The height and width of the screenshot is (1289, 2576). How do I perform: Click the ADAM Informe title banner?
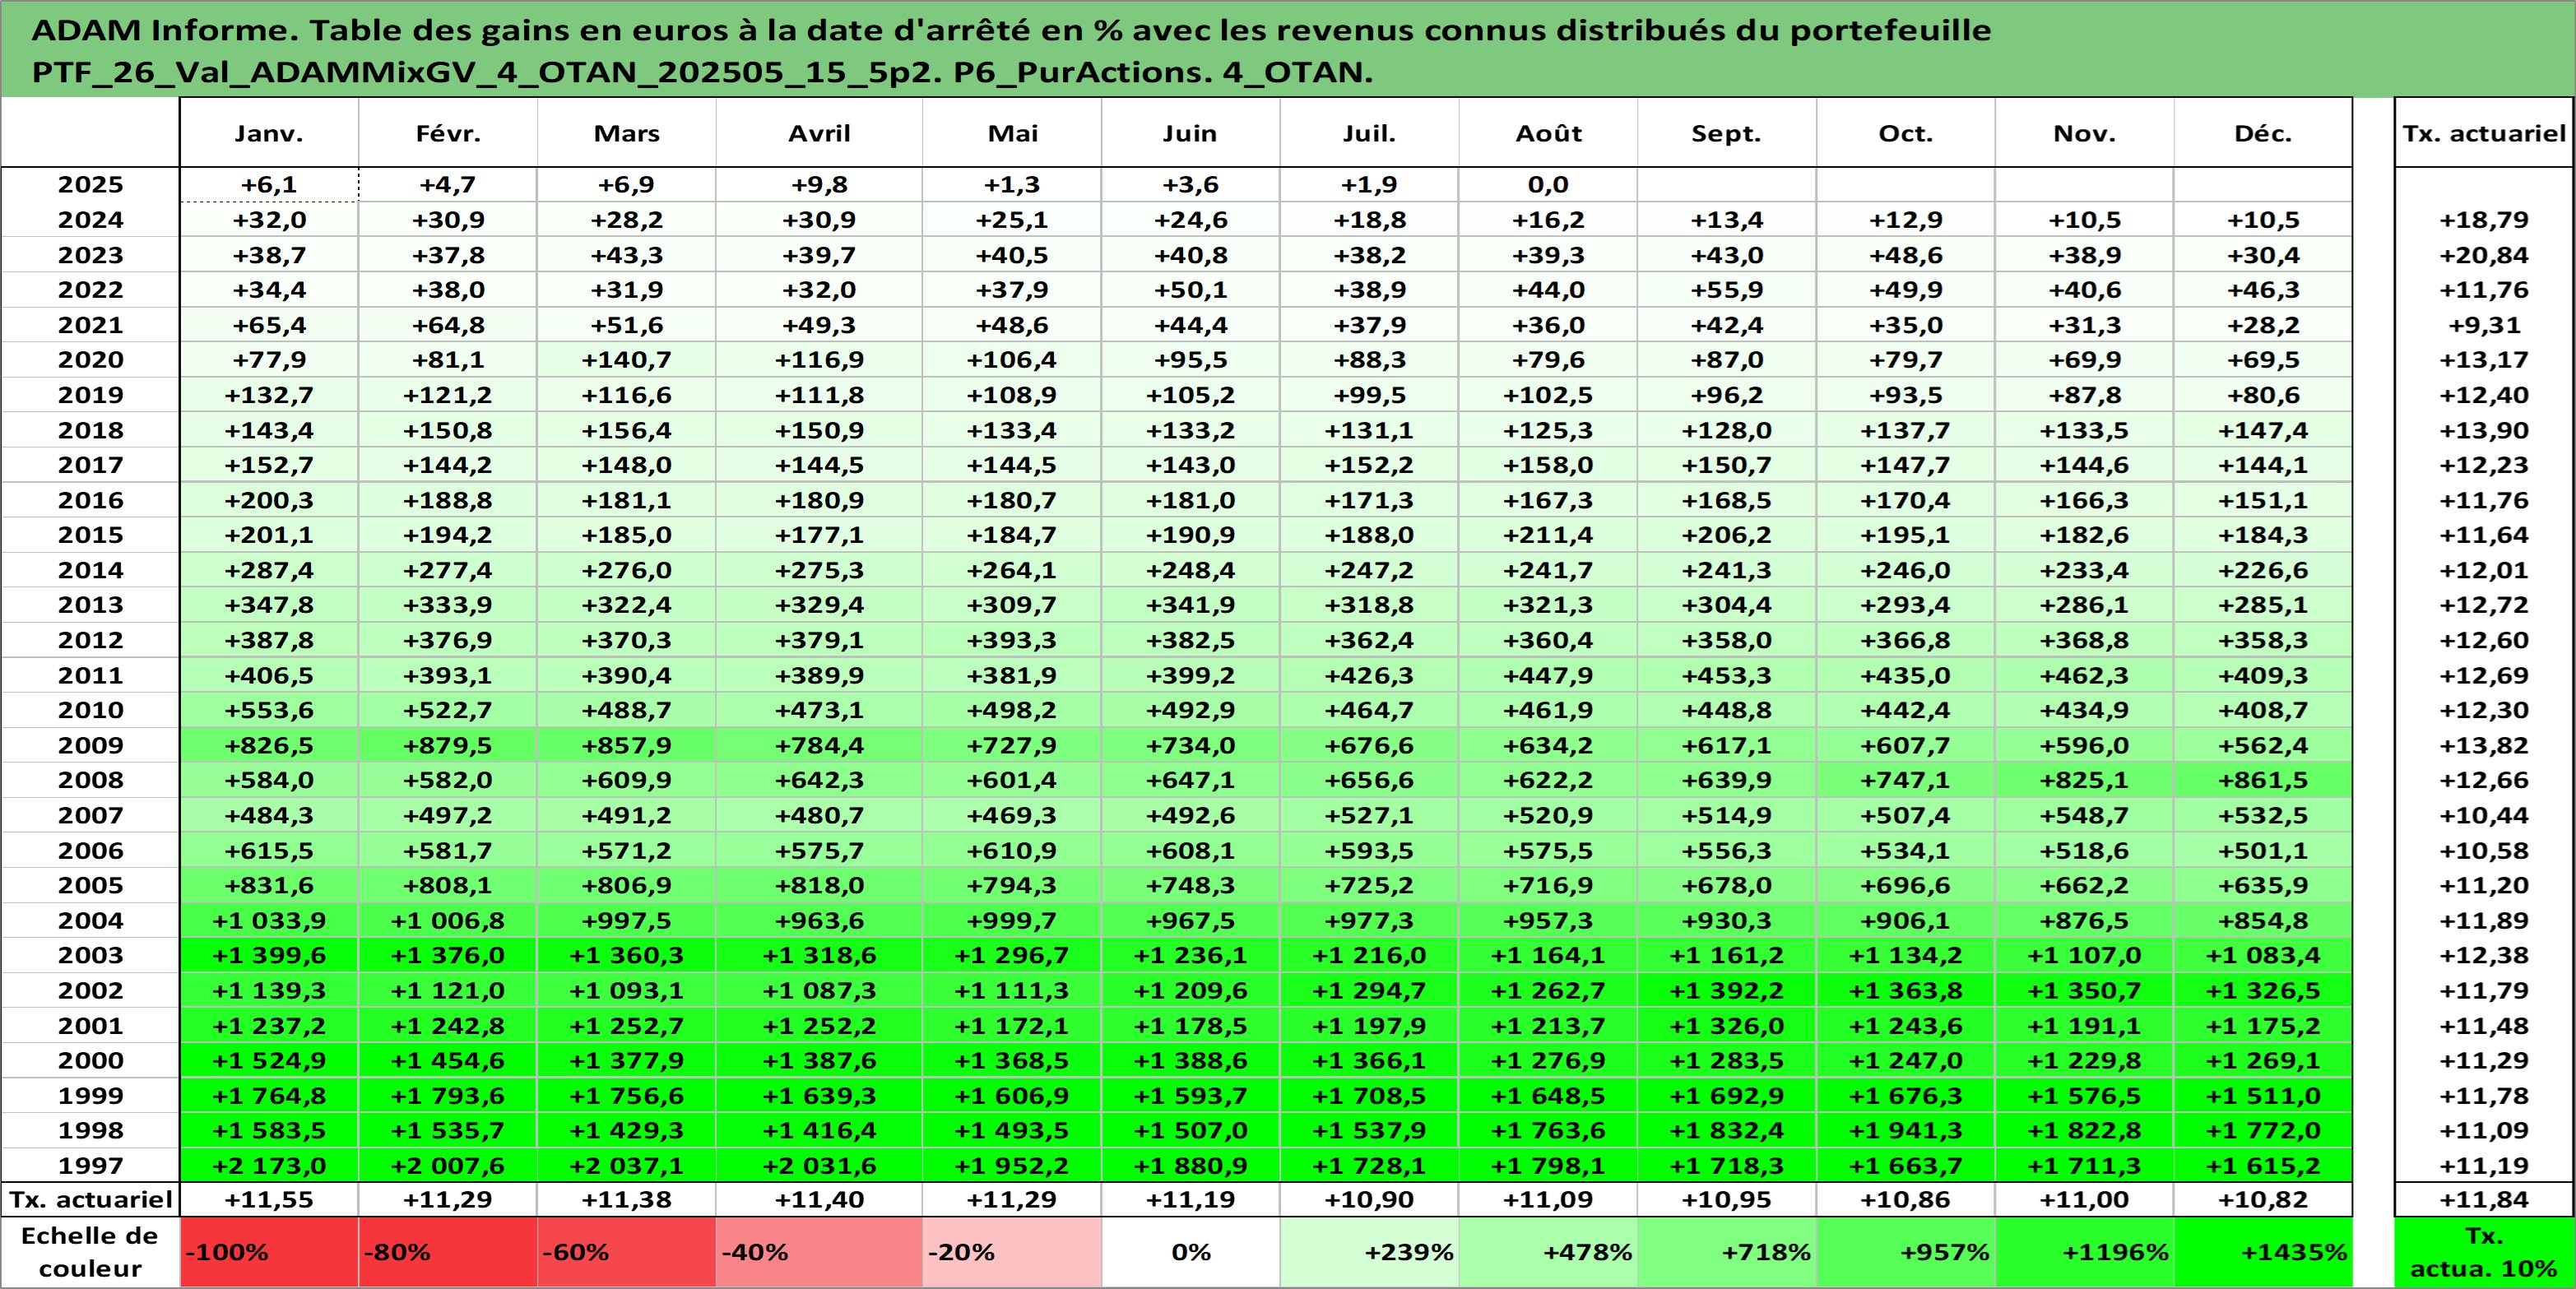coord(1288,49)
